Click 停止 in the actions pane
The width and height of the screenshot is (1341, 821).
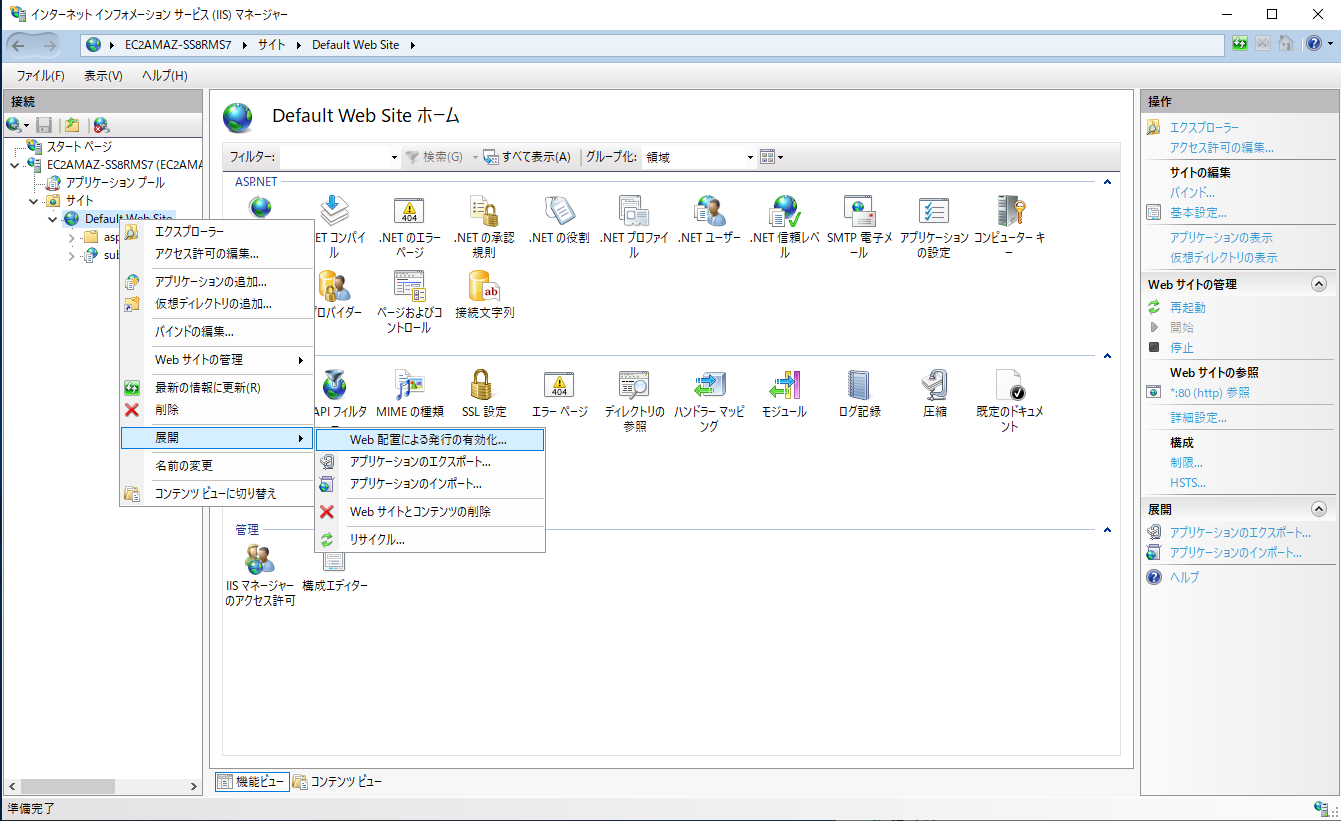pyautogui.click(x=1181, y=348)
